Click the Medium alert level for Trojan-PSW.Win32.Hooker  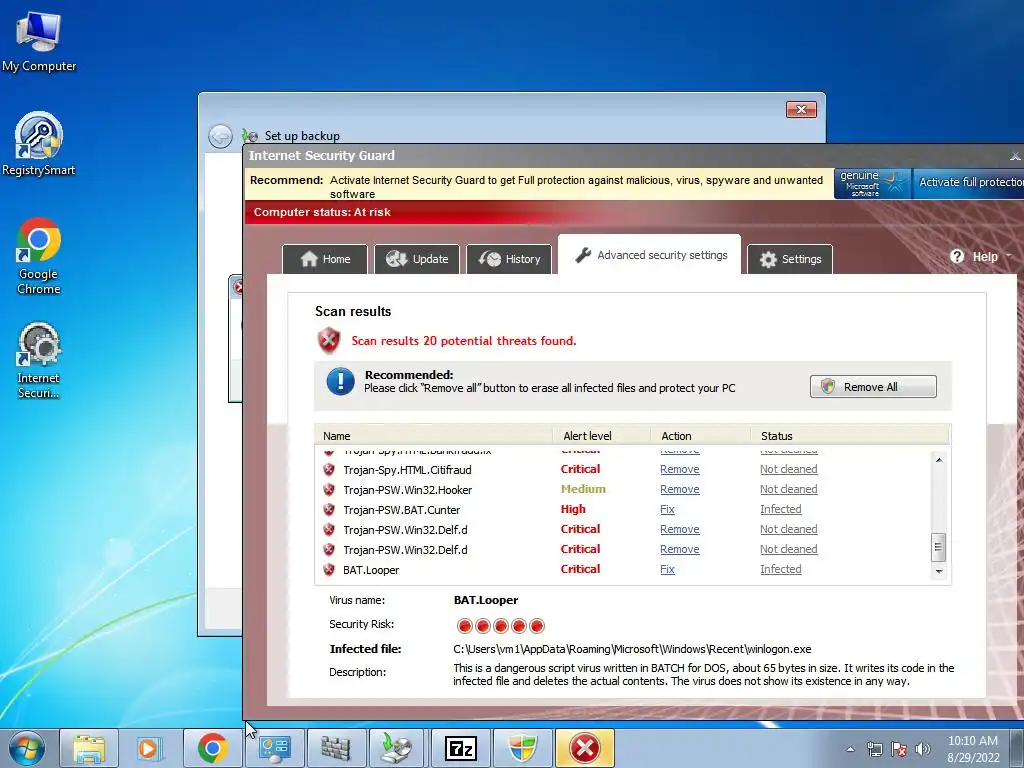point(583,489)
